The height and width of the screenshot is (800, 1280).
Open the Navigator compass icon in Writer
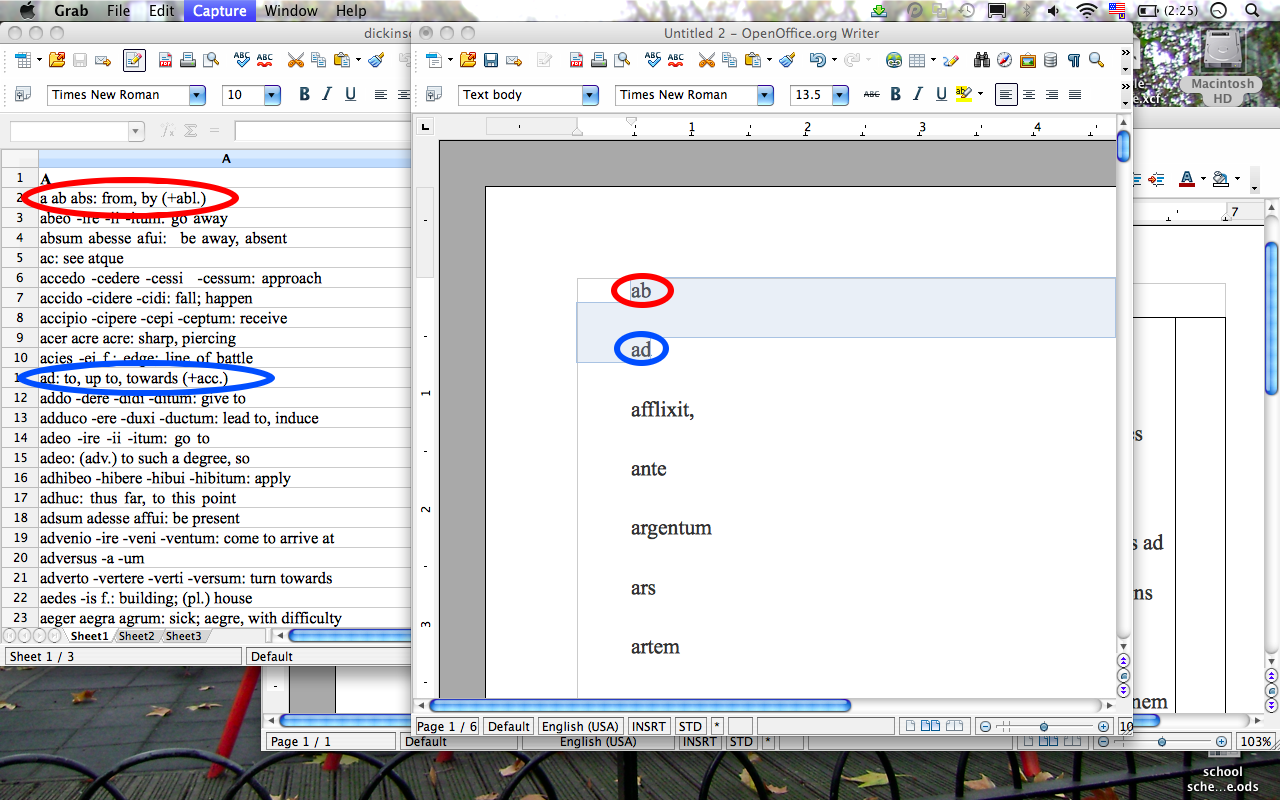click(1005, 60)
